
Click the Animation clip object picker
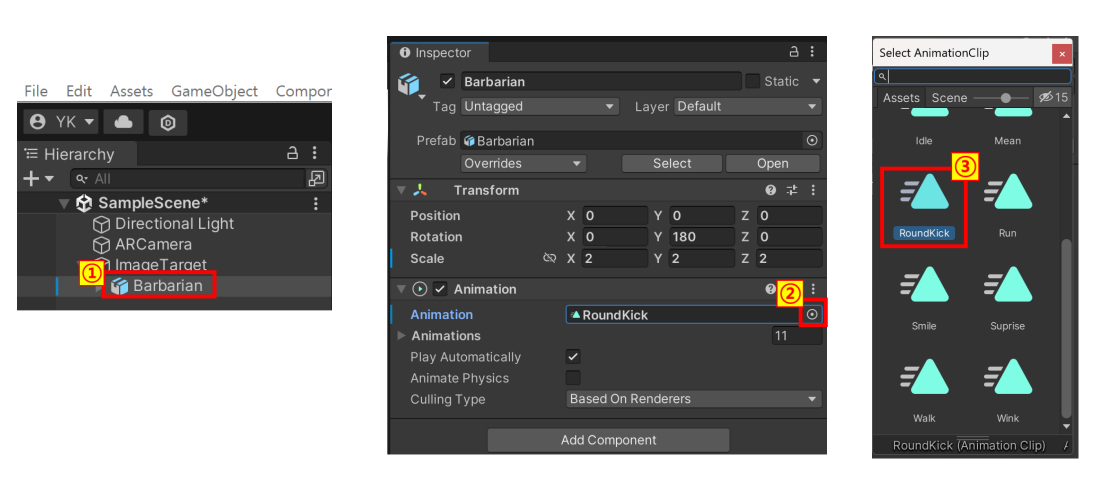[x=812, y=315]
